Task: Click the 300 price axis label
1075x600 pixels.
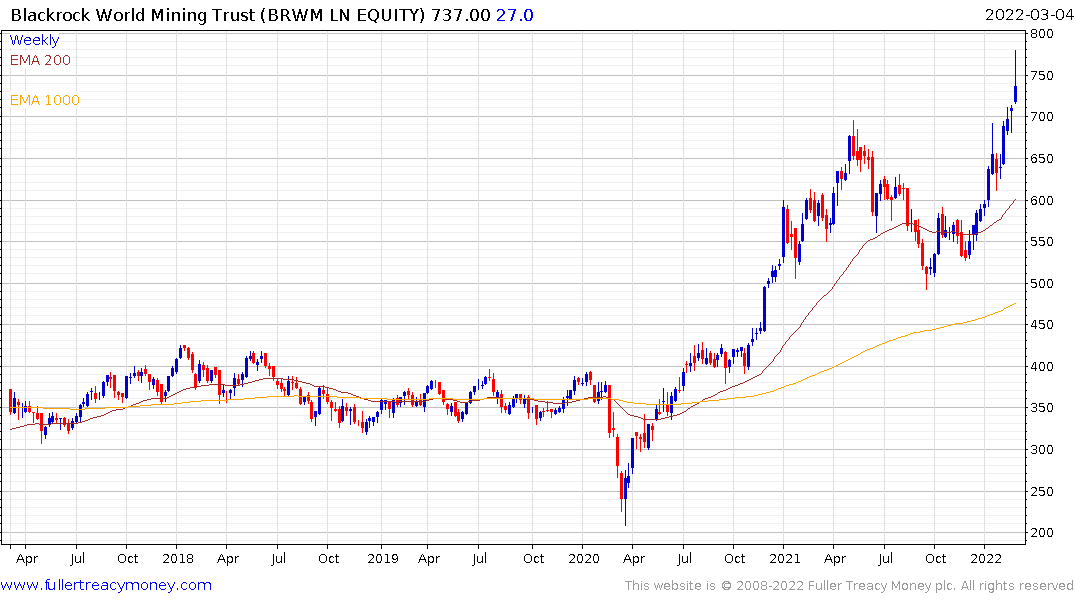Action: pyautogui.click(x=1041, y=449)
